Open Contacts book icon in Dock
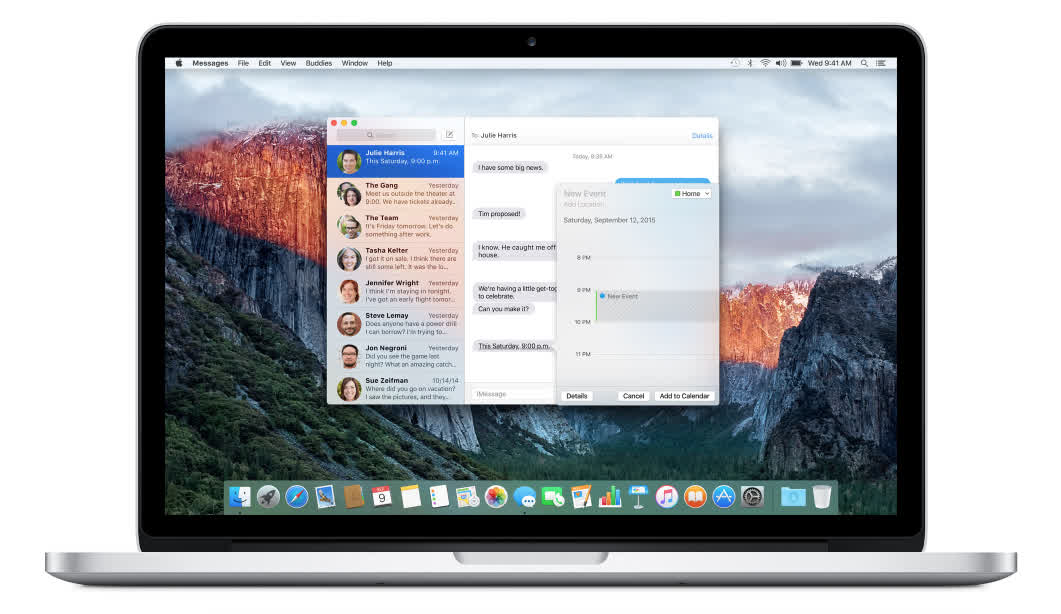The height and width of the screenshot is (614, 1061). point(353,498)
